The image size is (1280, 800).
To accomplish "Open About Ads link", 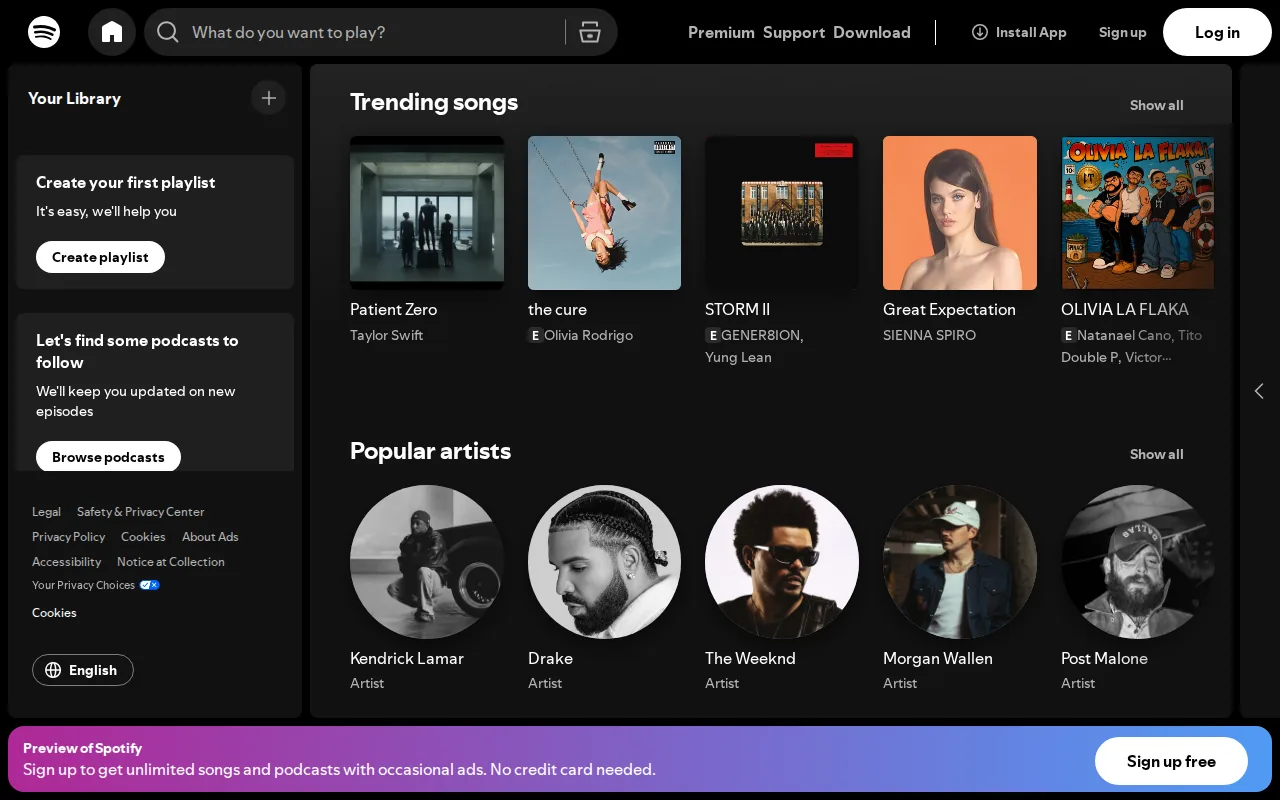I will click(x=210, y=537).
